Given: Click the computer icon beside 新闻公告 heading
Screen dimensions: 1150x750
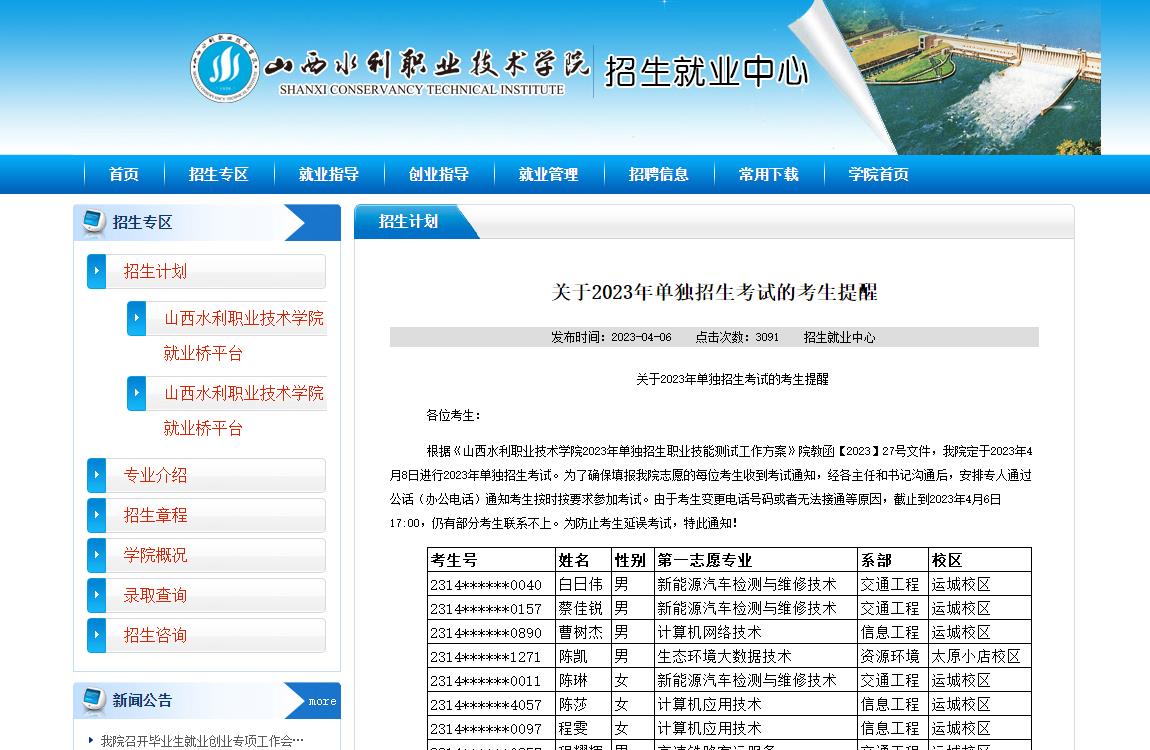Looking at the screenshot, I should click(93, 699).
